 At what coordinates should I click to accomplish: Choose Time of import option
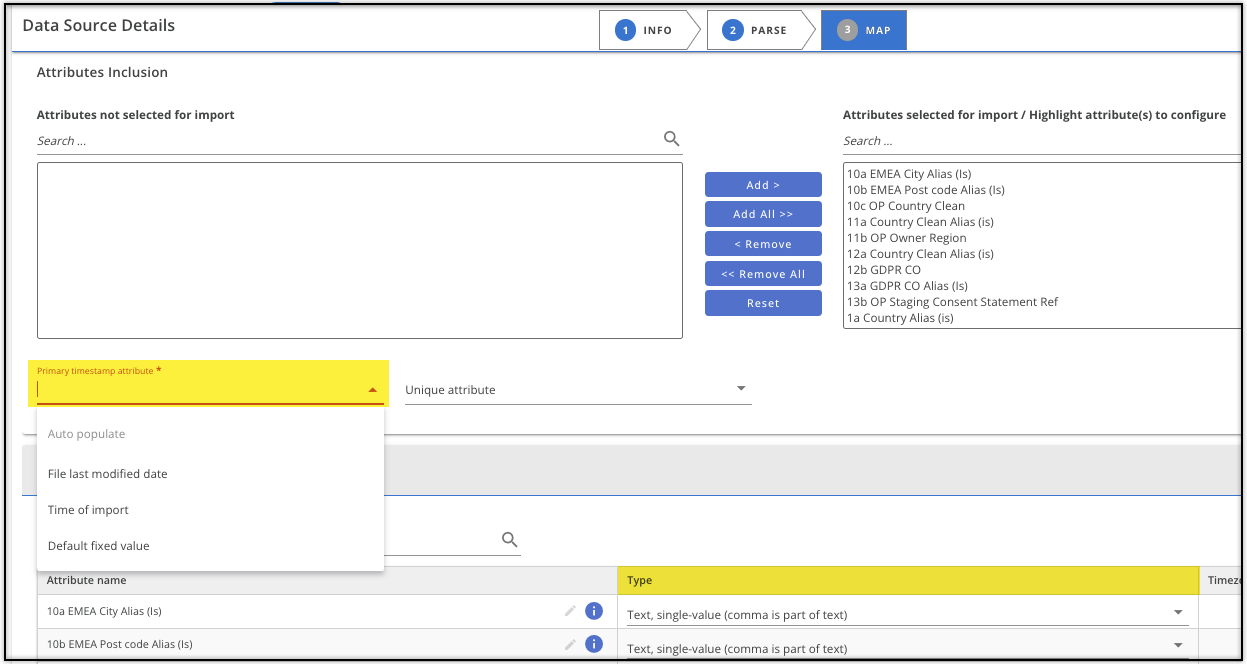pyautogui.click(x=89, y=510)
